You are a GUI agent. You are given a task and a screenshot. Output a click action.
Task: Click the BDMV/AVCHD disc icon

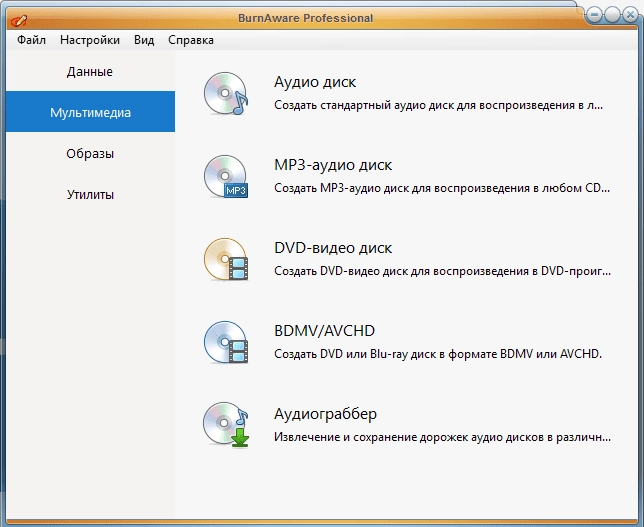click(226, 343)
